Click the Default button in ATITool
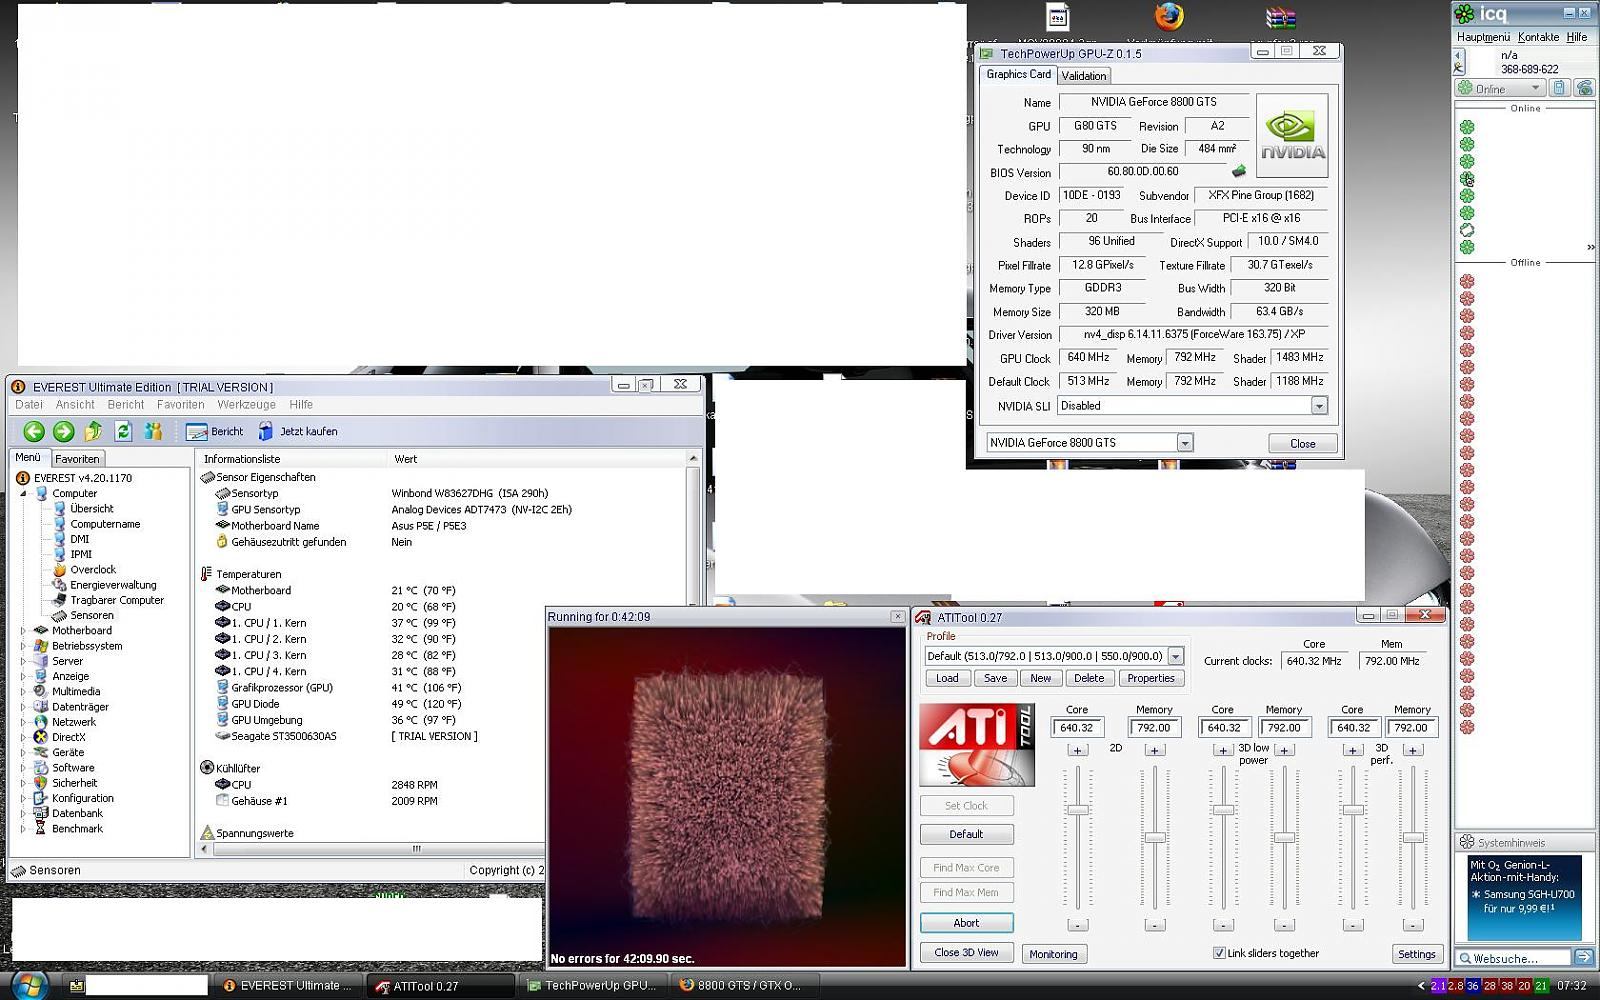Screen dimensions: 1600x1000 tap(966, 834)
